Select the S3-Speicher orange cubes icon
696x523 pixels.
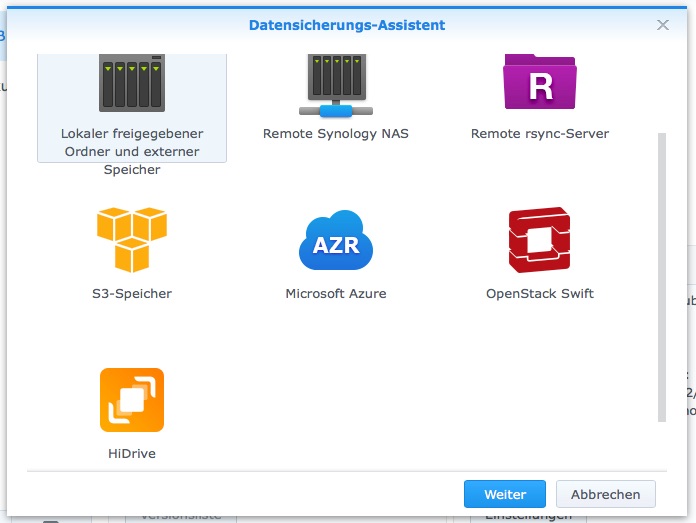132,240
